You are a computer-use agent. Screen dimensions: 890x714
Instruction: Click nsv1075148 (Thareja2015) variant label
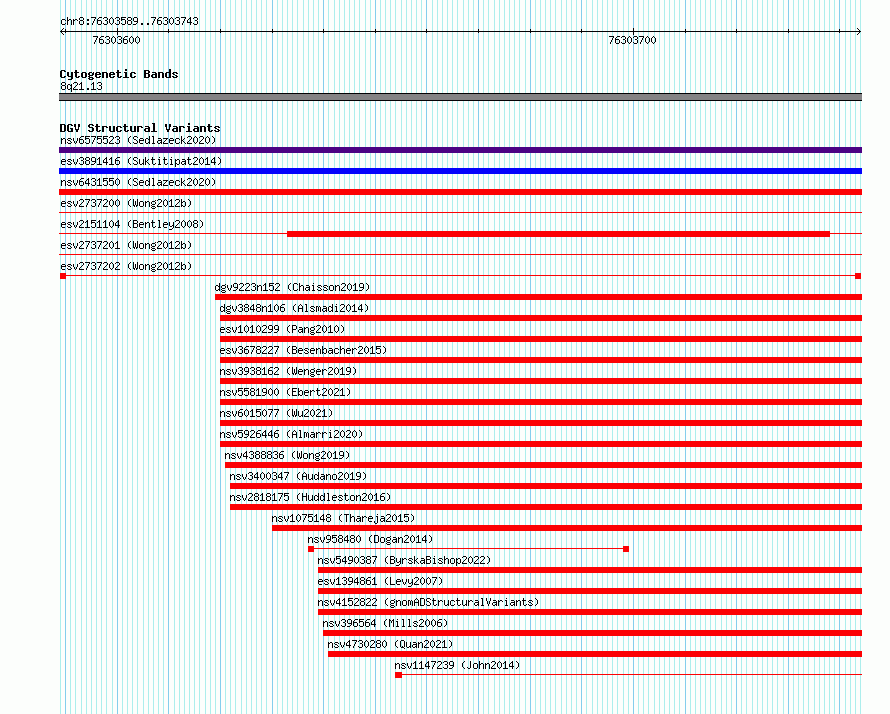[x=343, y=518]
